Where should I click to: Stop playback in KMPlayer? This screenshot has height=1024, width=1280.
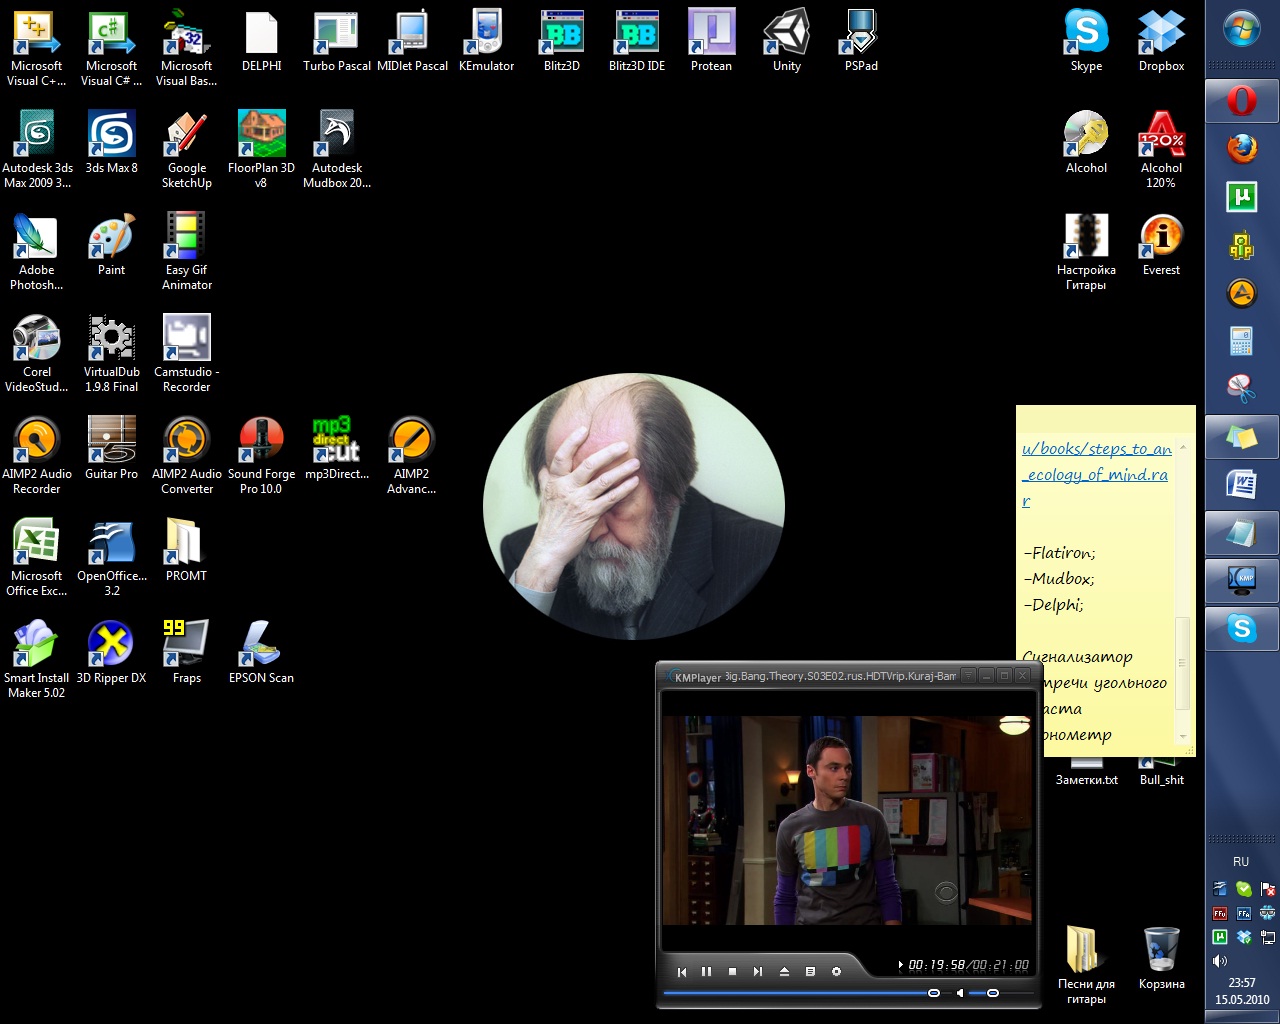tap(732, 971)
